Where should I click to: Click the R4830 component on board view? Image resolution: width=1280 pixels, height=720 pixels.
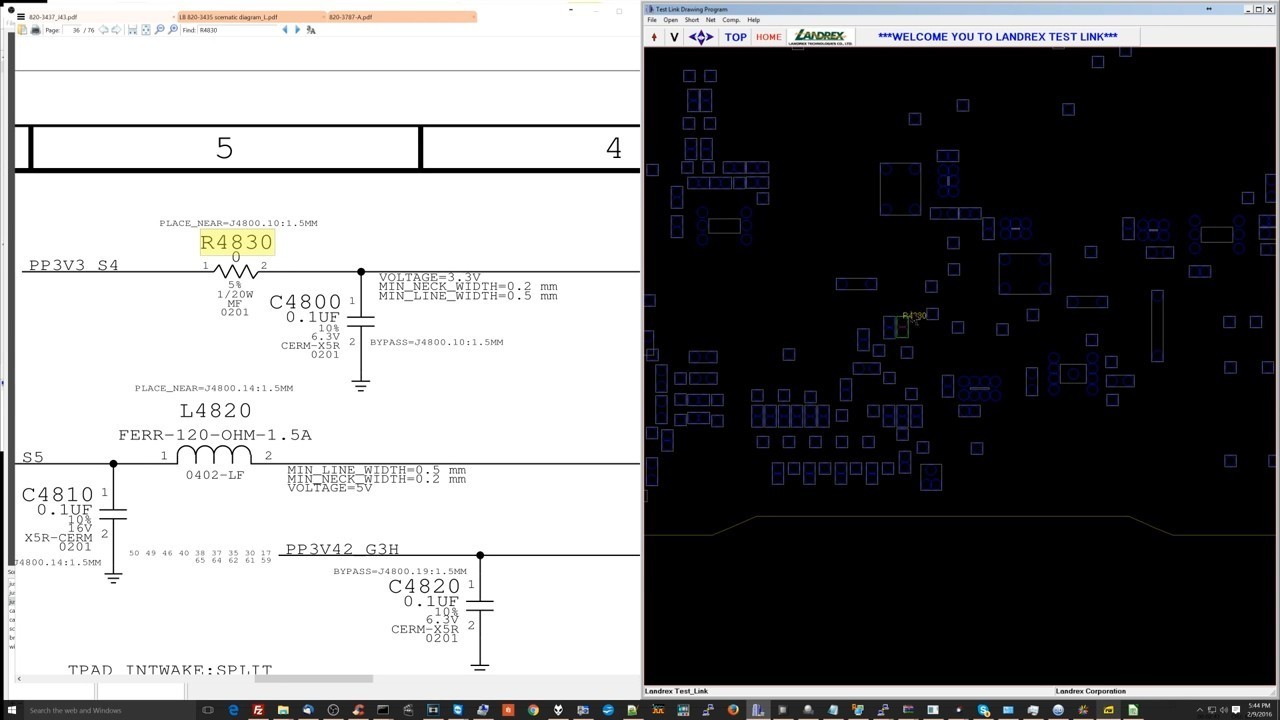pos(903,326)
